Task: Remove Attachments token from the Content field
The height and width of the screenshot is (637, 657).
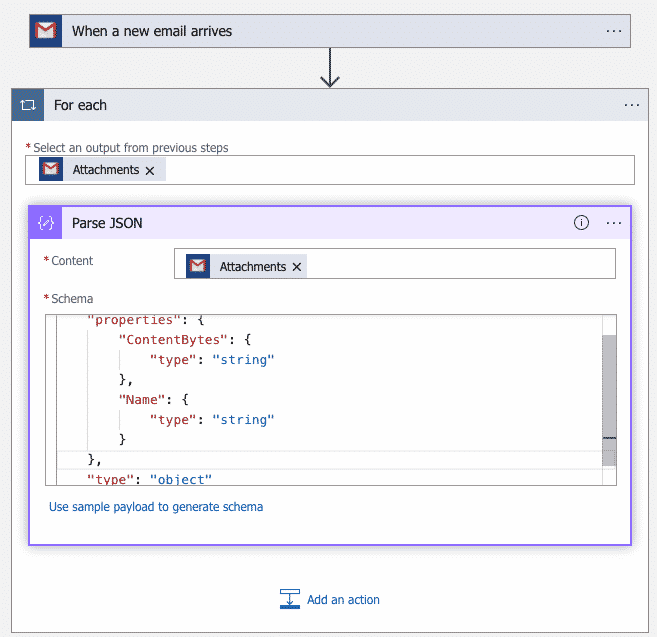Action: [x=297, y=267]
